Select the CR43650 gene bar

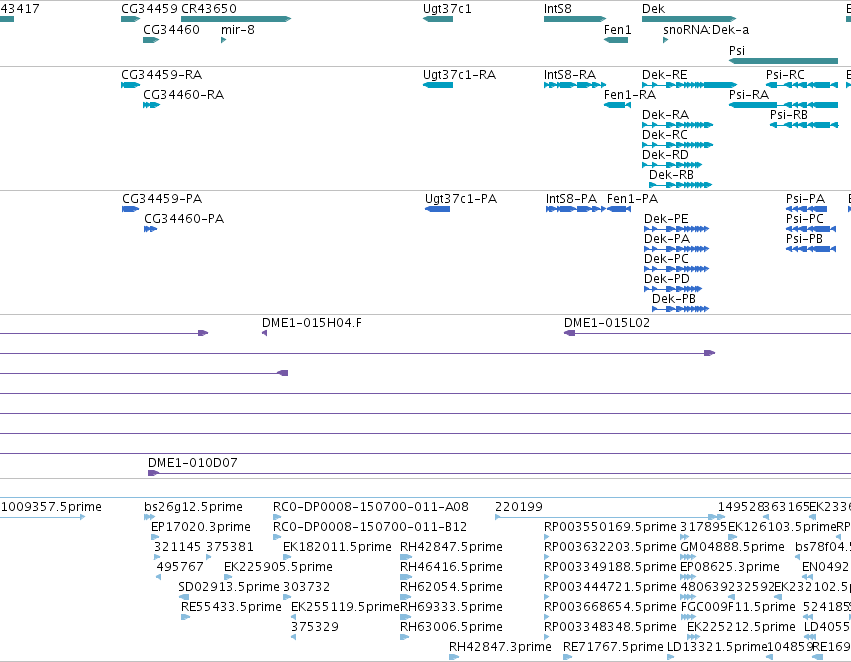coord(236,19)
